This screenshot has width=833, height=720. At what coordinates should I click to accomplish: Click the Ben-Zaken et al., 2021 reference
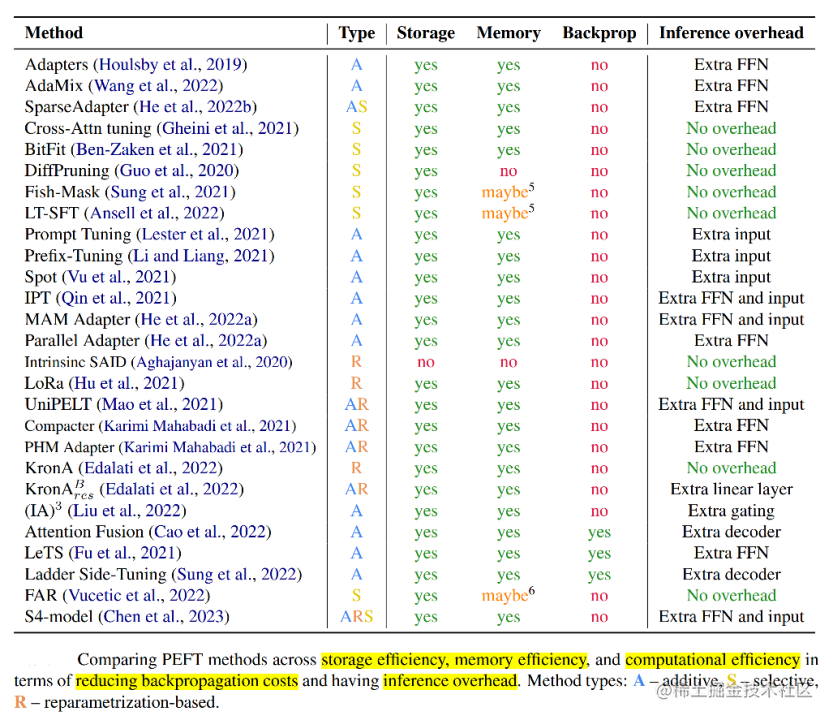[157, 150]
